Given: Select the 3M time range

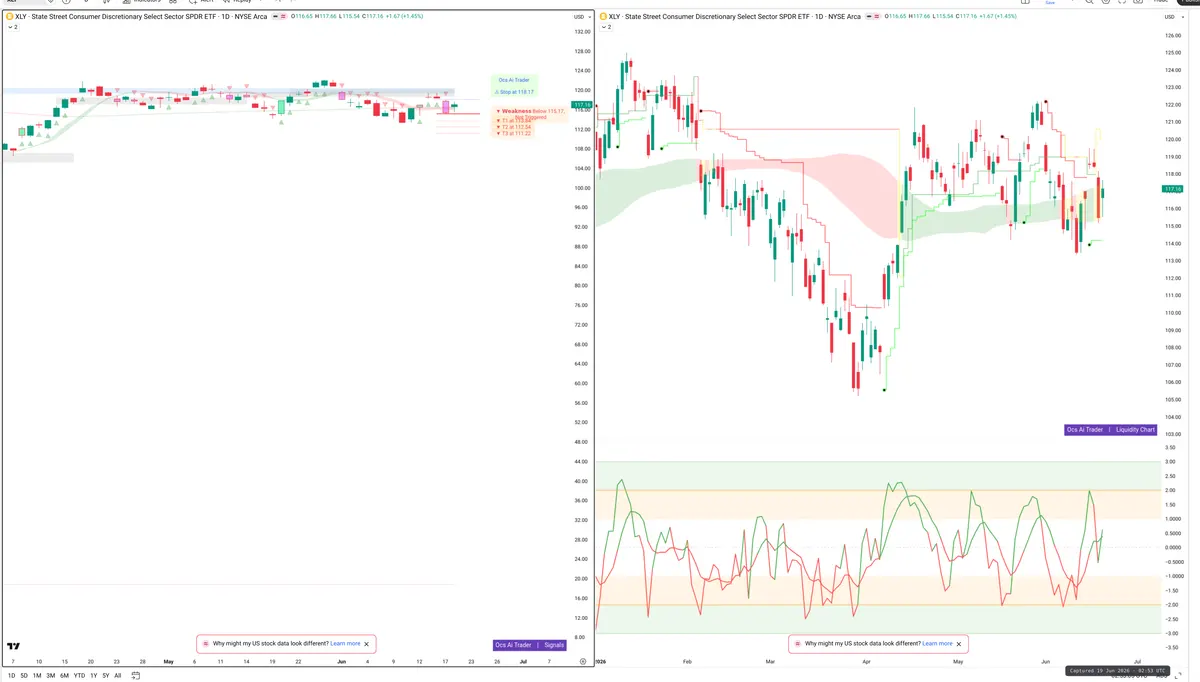Looking at the screenshot, I should coord(51,676).
